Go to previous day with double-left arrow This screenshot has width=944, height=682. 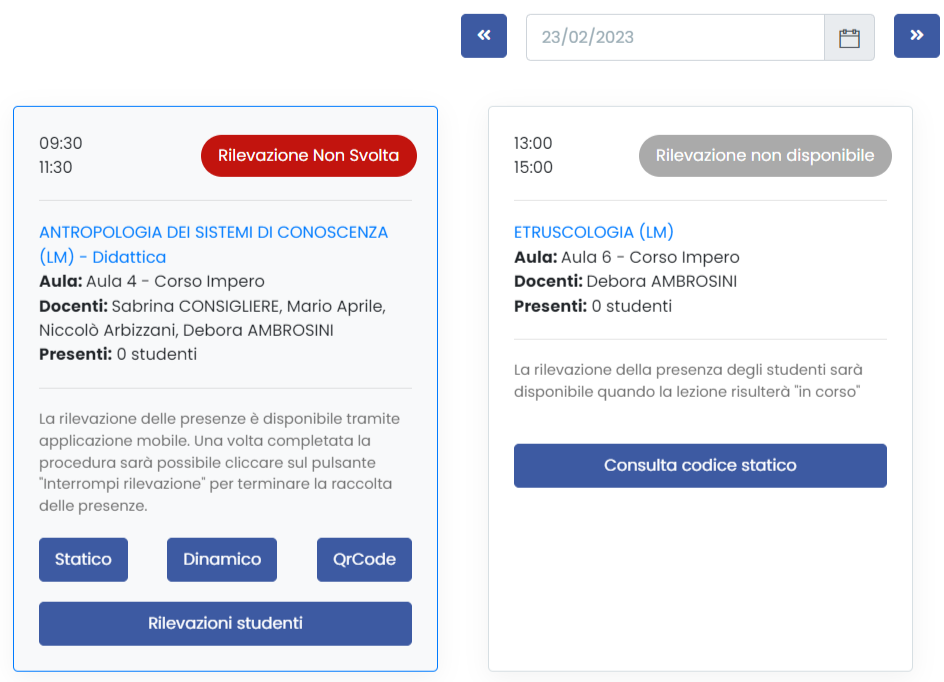(483, 36)
